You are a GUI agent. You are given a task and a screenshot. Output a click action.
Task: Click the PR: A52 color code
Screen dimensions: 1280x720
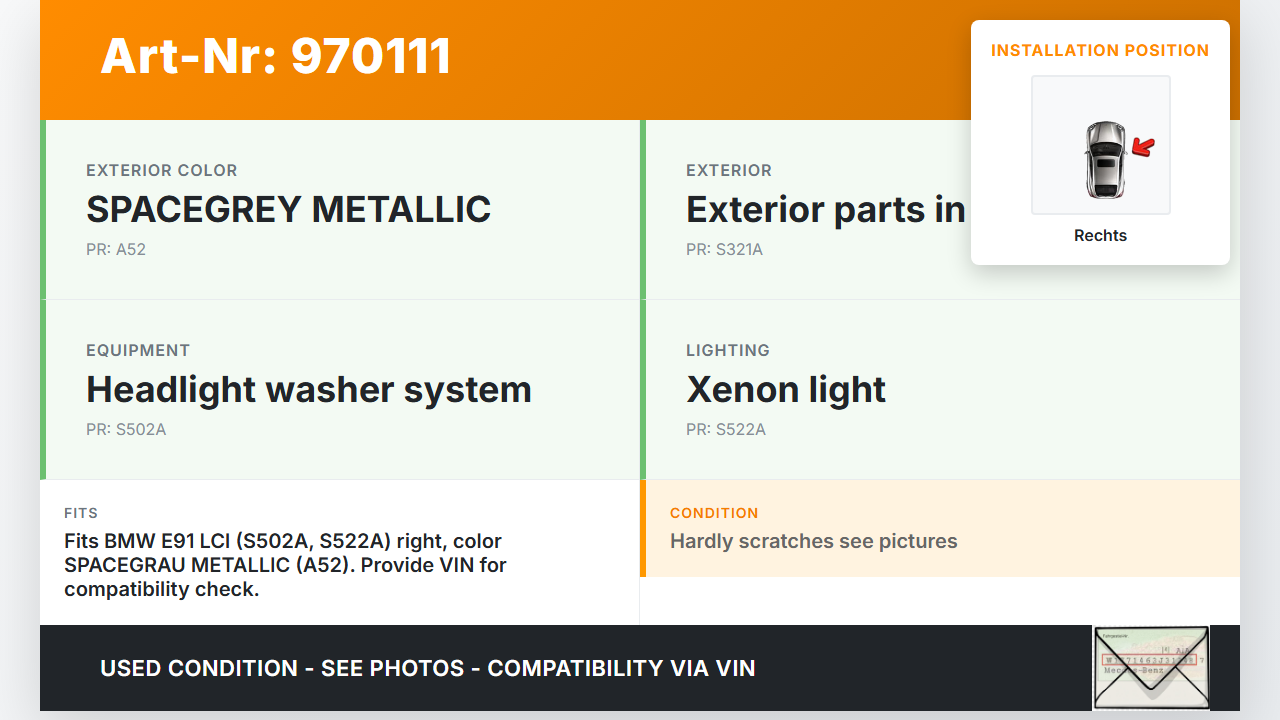coord(116,250)
